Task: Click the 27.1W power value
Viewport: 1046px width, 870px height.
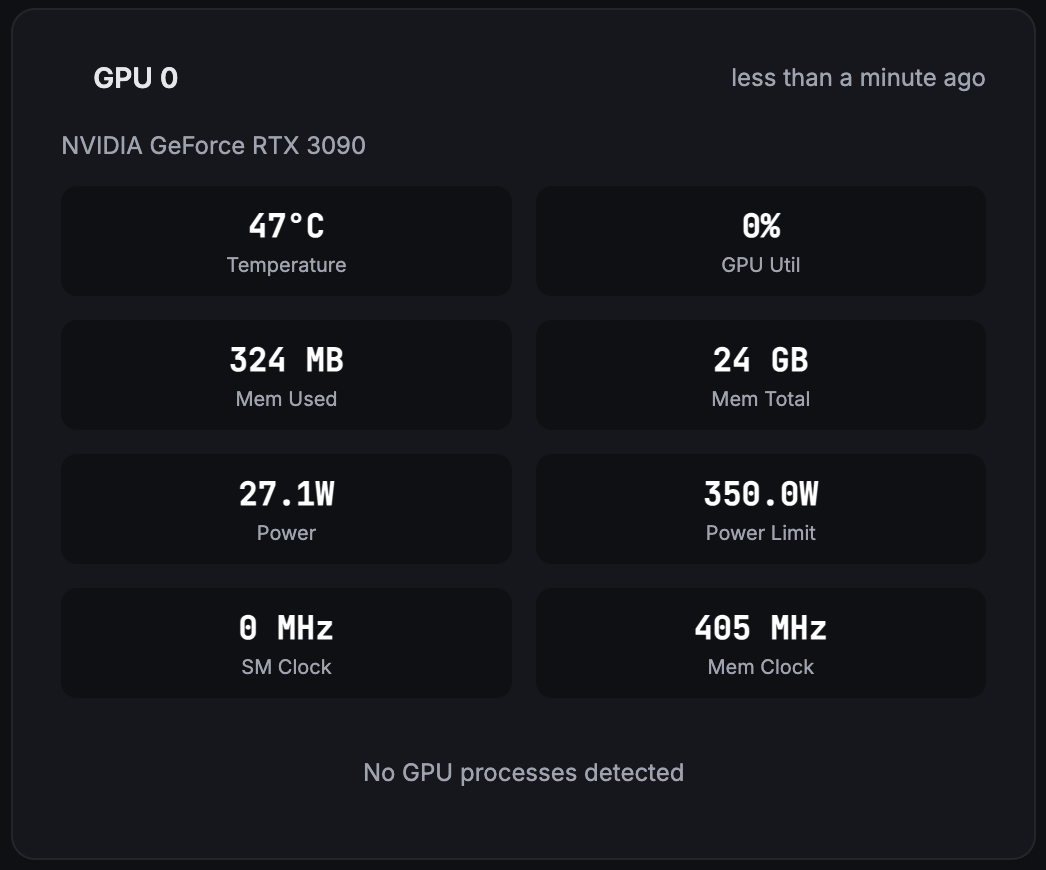Action: coord(286,494)
